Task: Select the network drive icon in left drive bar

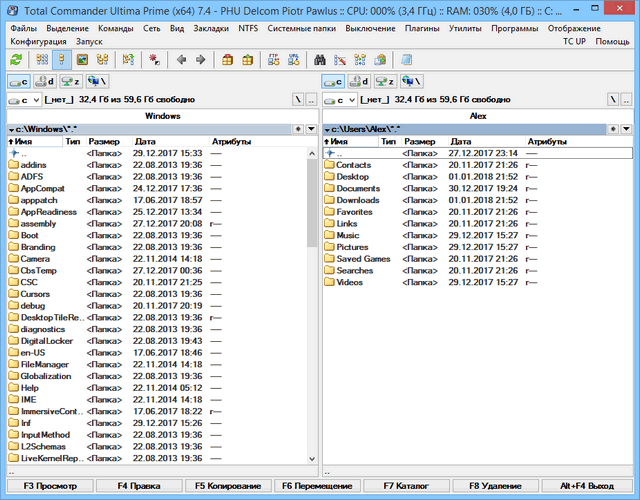Action: (97, 81)
